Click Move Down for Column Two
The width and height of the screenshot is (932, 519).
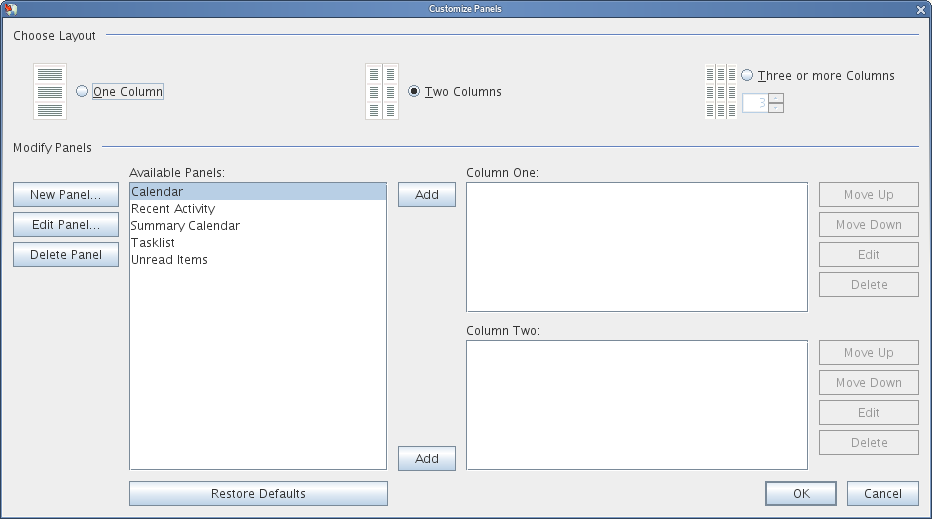868,383
